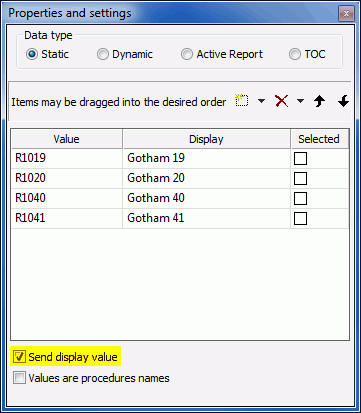
Task: Open the Delete dropdown arrow
Action: click(x=300, y=101)
